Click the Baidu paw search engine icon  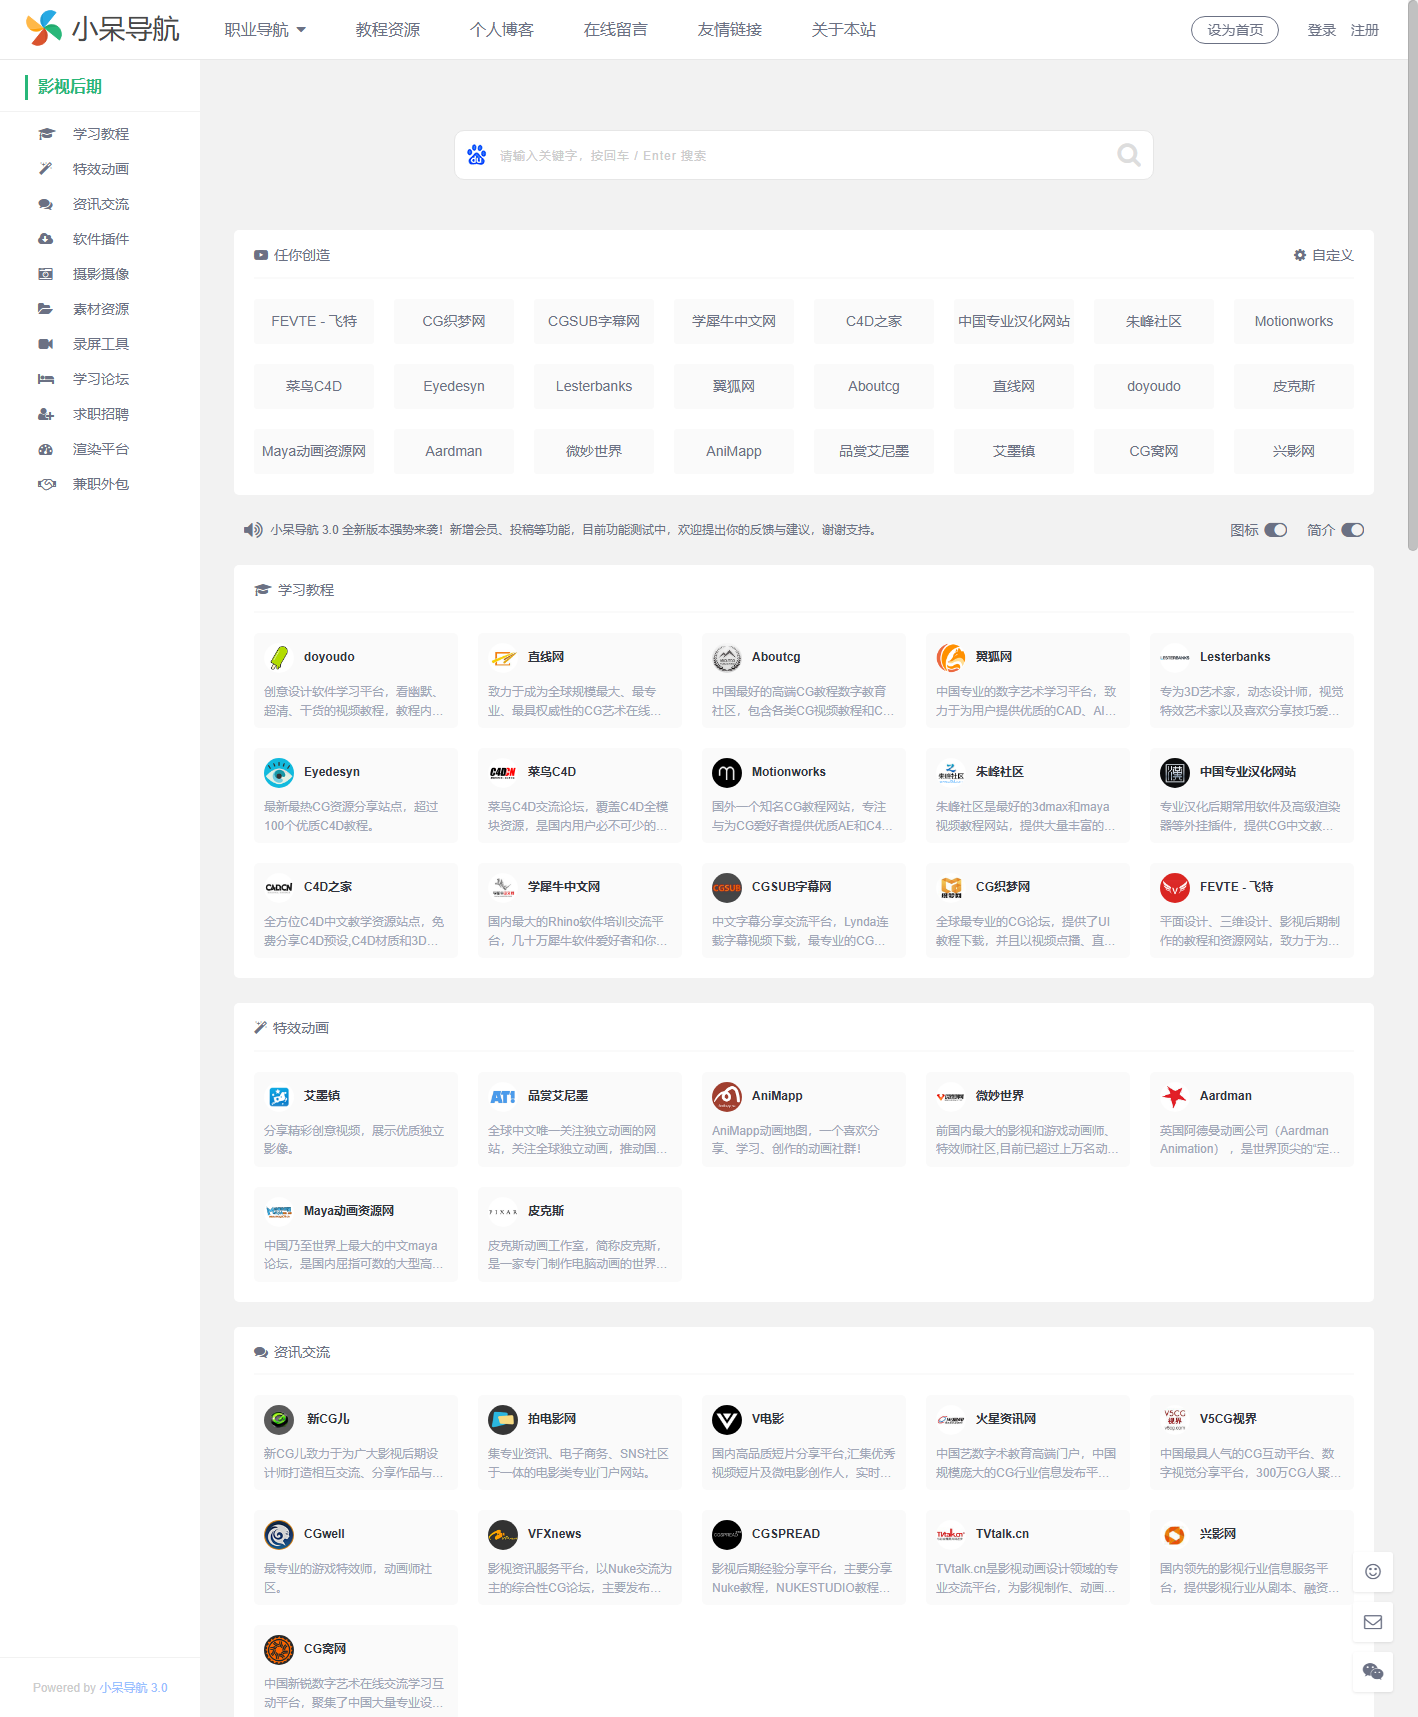[x=477, y=155]
